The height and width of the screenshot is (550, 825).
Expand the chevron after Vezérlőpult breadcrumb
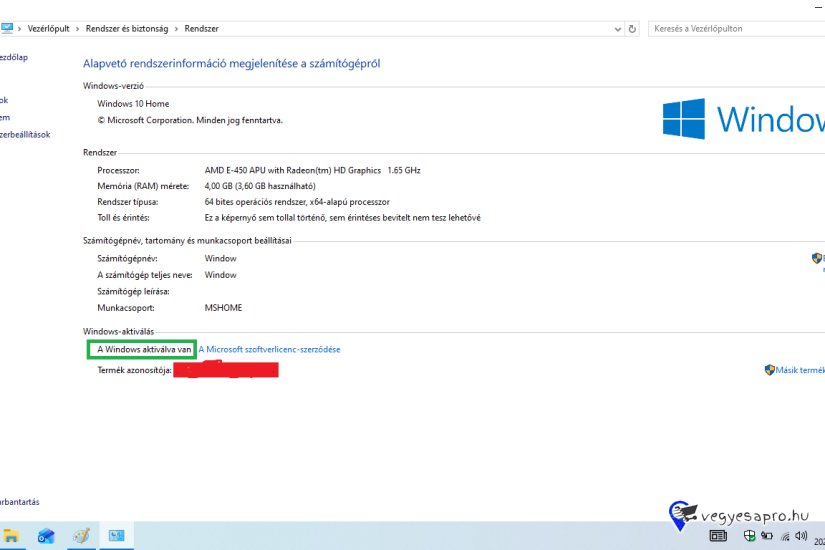pos(78,29)
